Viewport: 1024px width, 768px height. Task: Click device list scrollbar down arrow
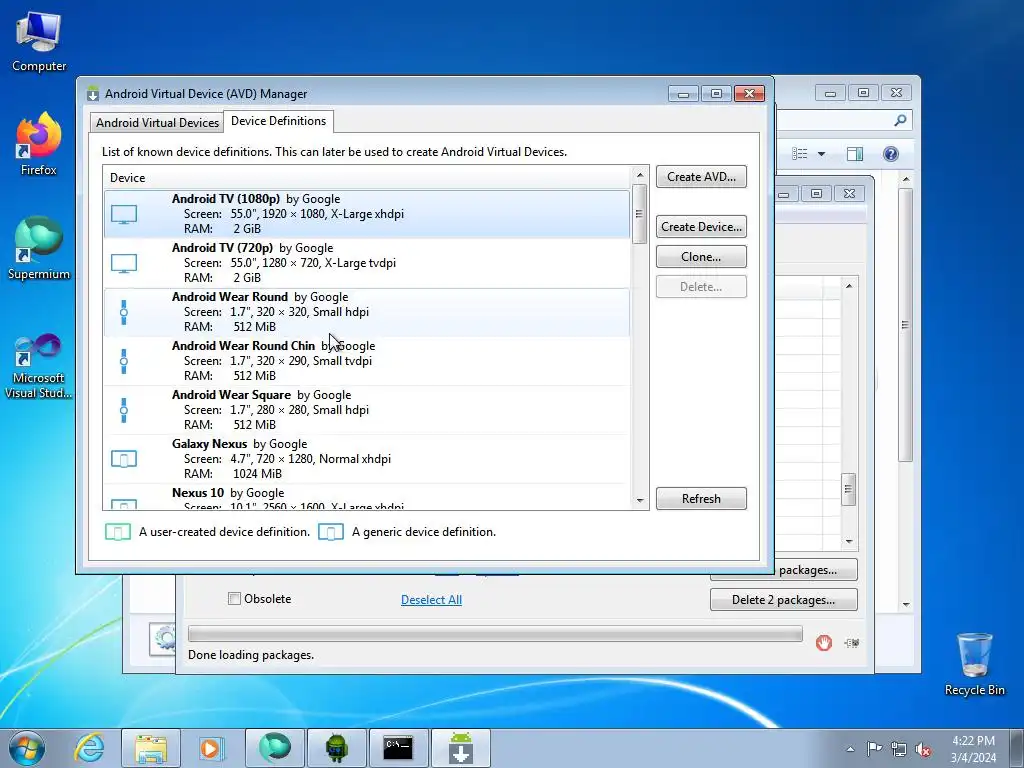tap(640, 500)
